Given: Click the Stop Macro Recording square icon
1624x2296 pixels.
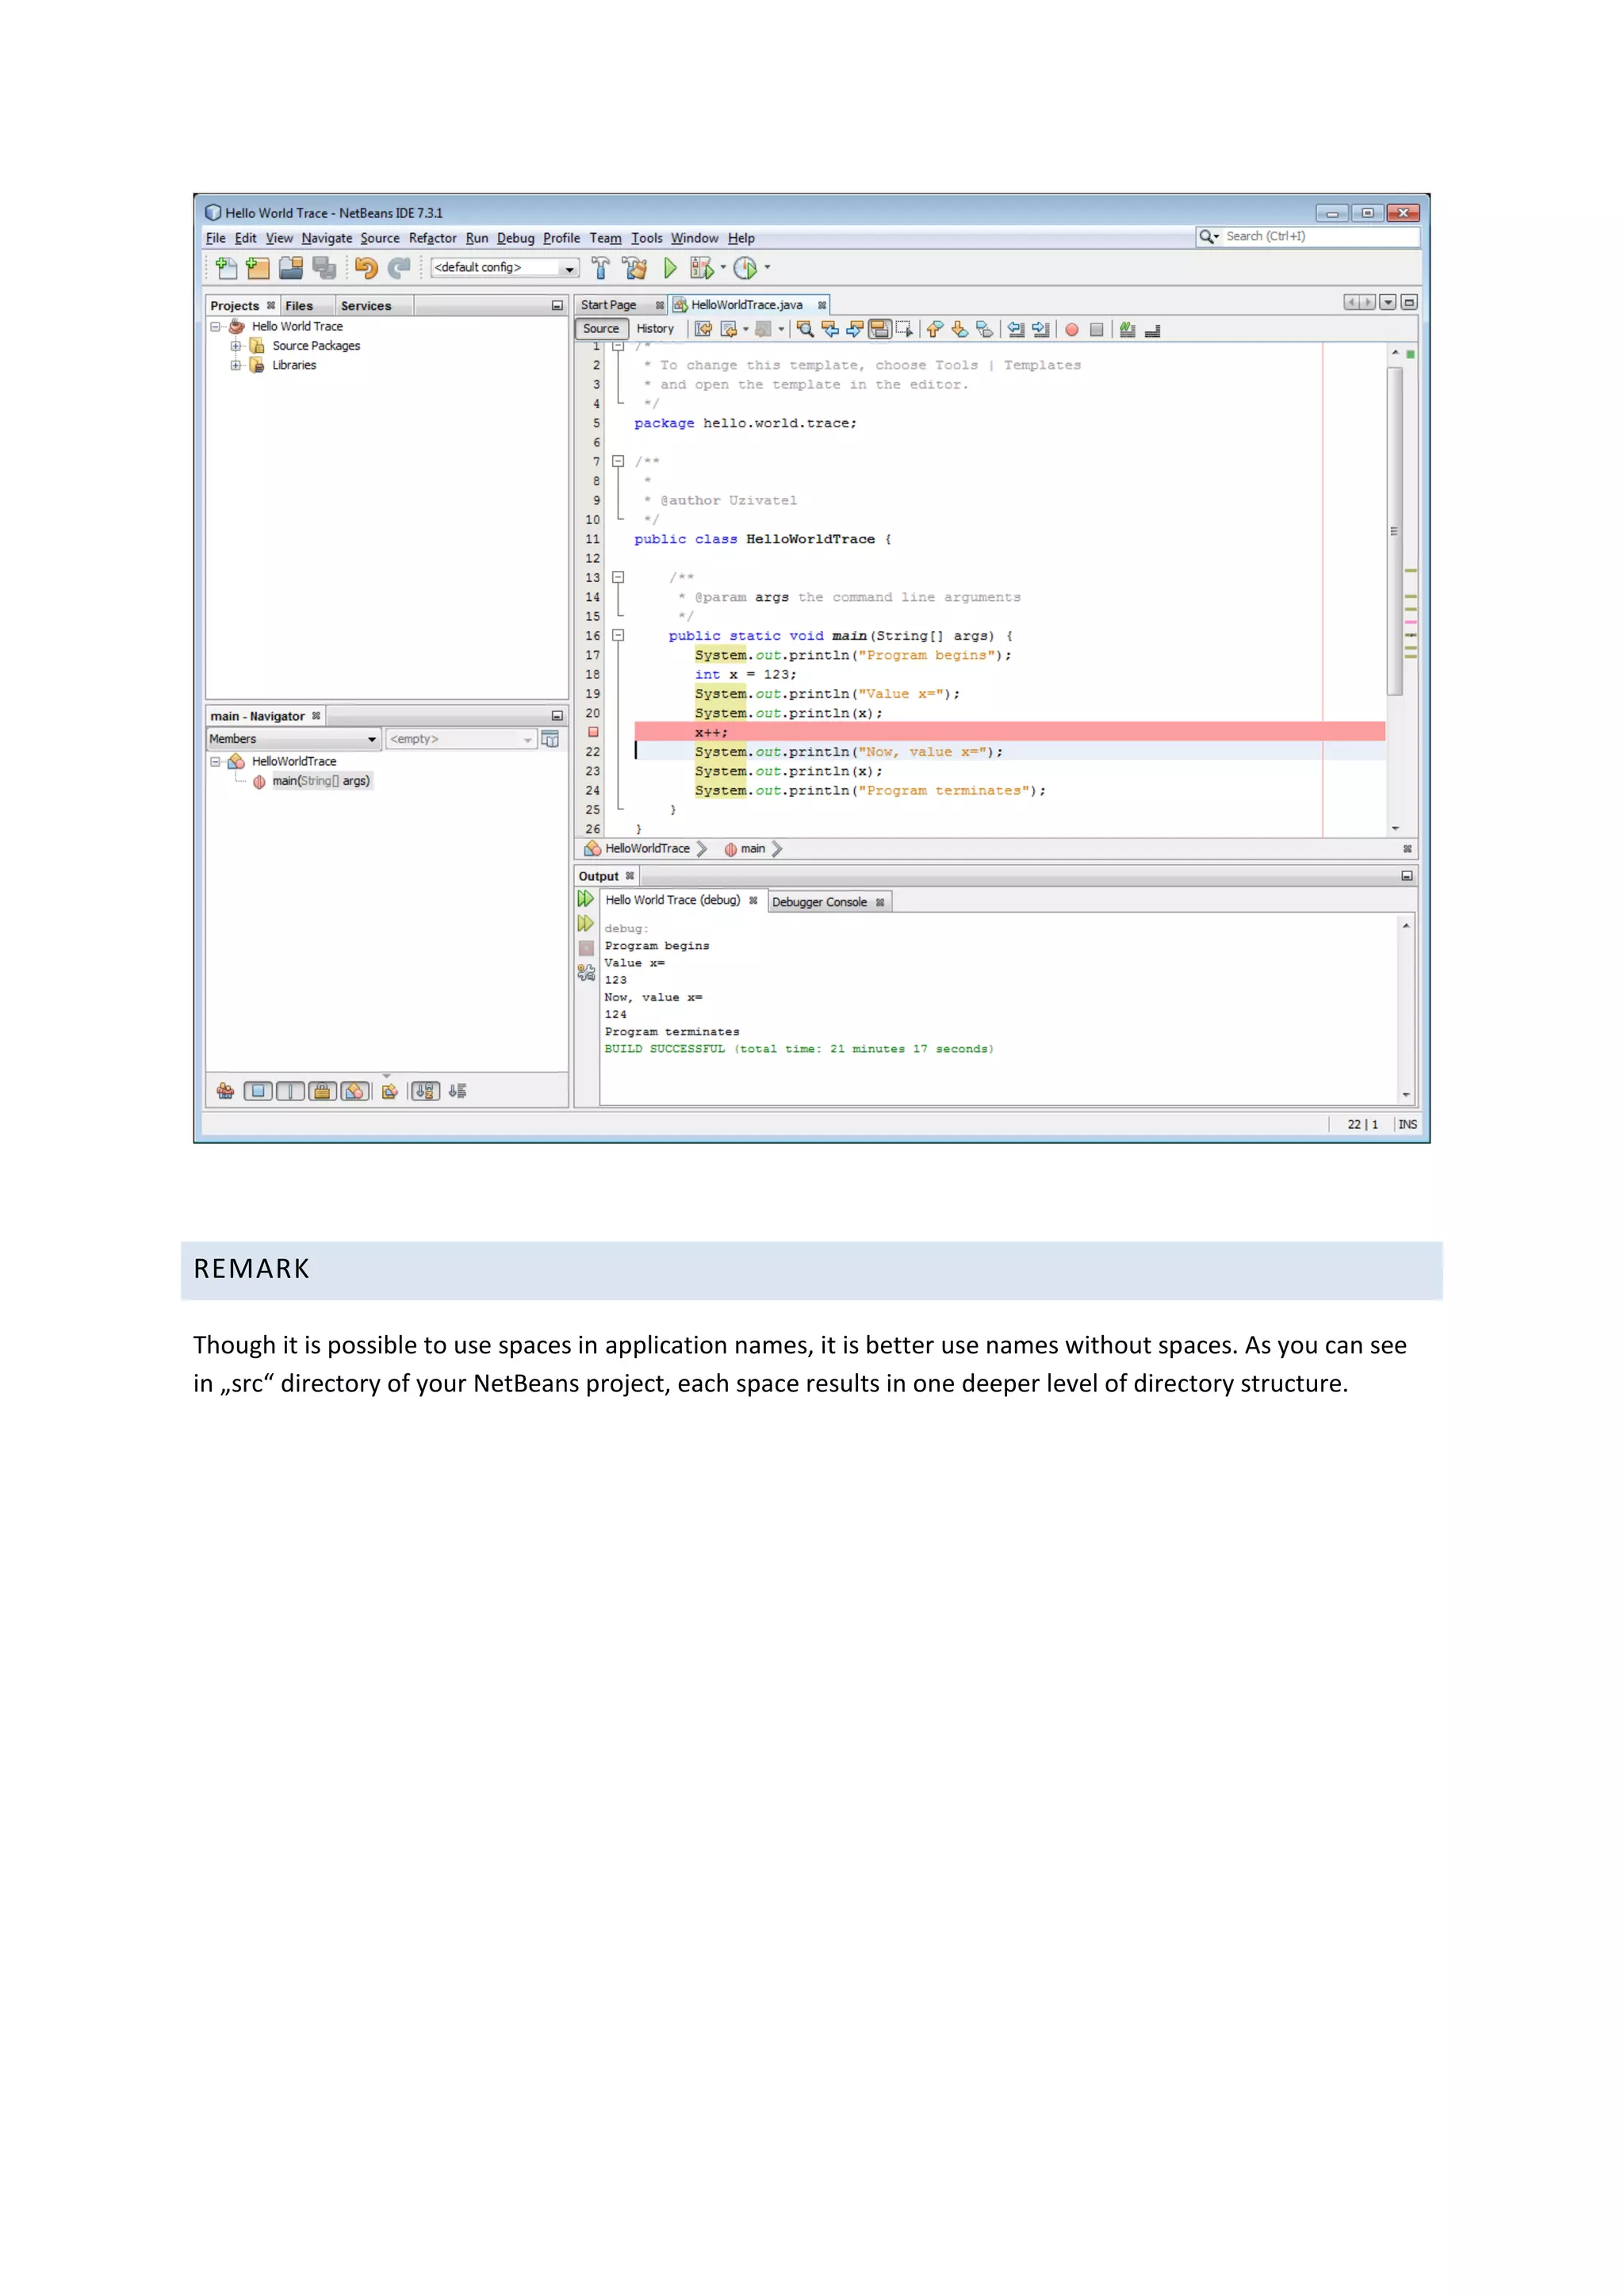Looking at the screenshot, I should [x=1097, y=330].
